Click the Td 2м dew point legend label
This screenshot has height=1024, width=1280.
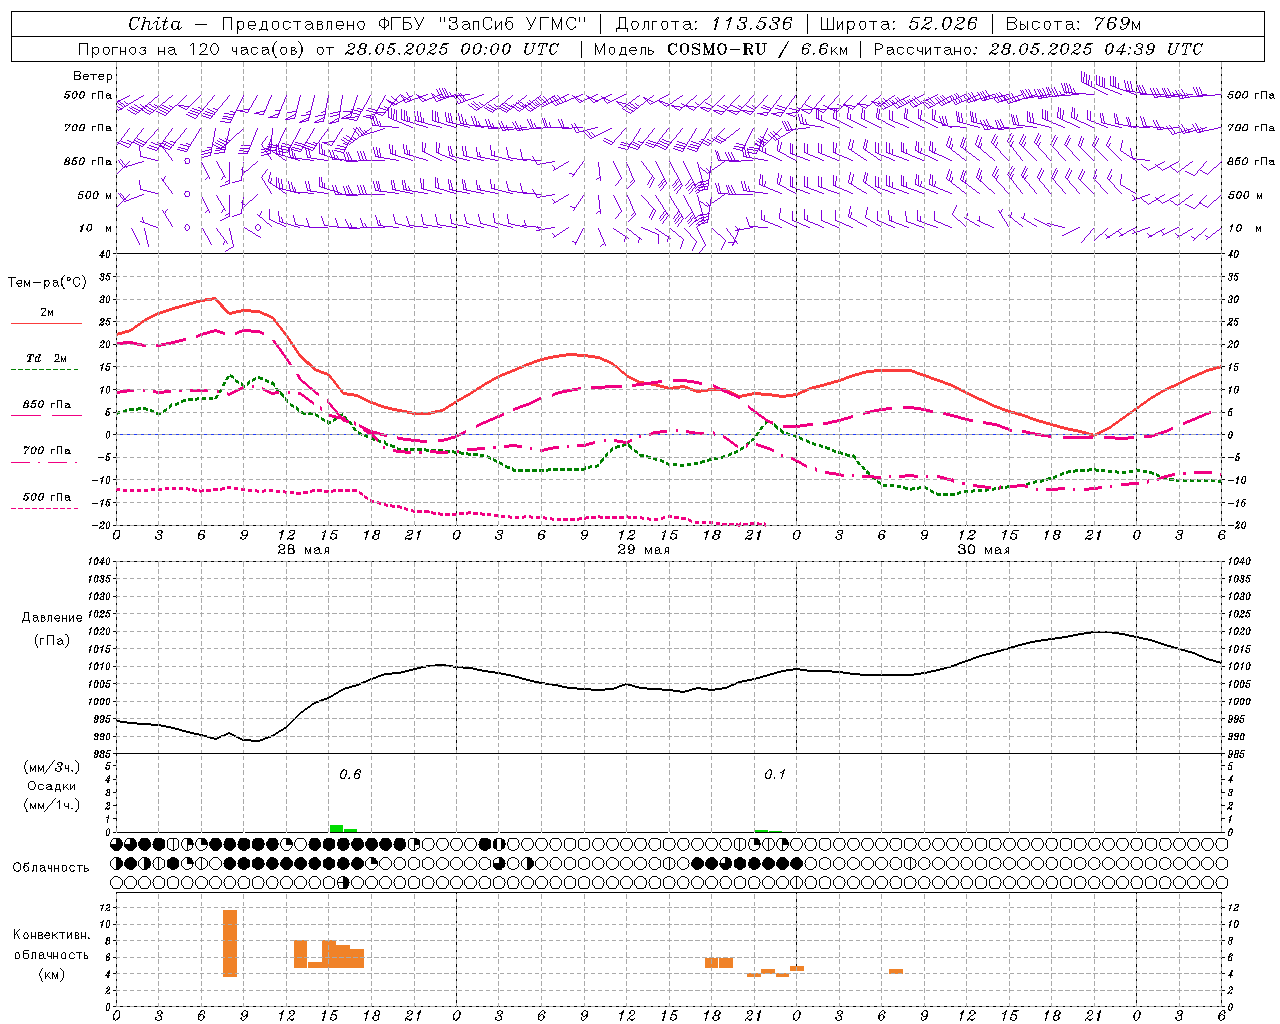(47, 358)
